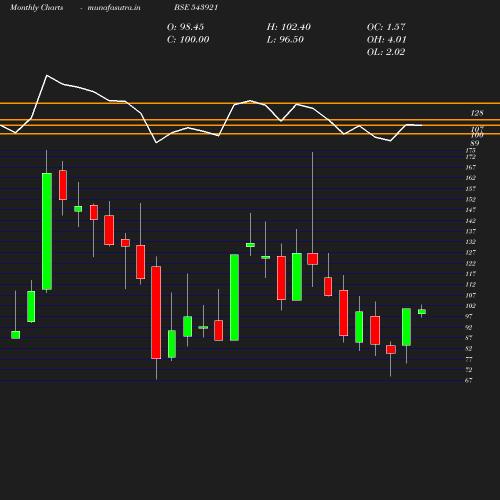Viewport: 500px width, 500px height.
Task: Click price axis label 97
Action: point(469,316)
